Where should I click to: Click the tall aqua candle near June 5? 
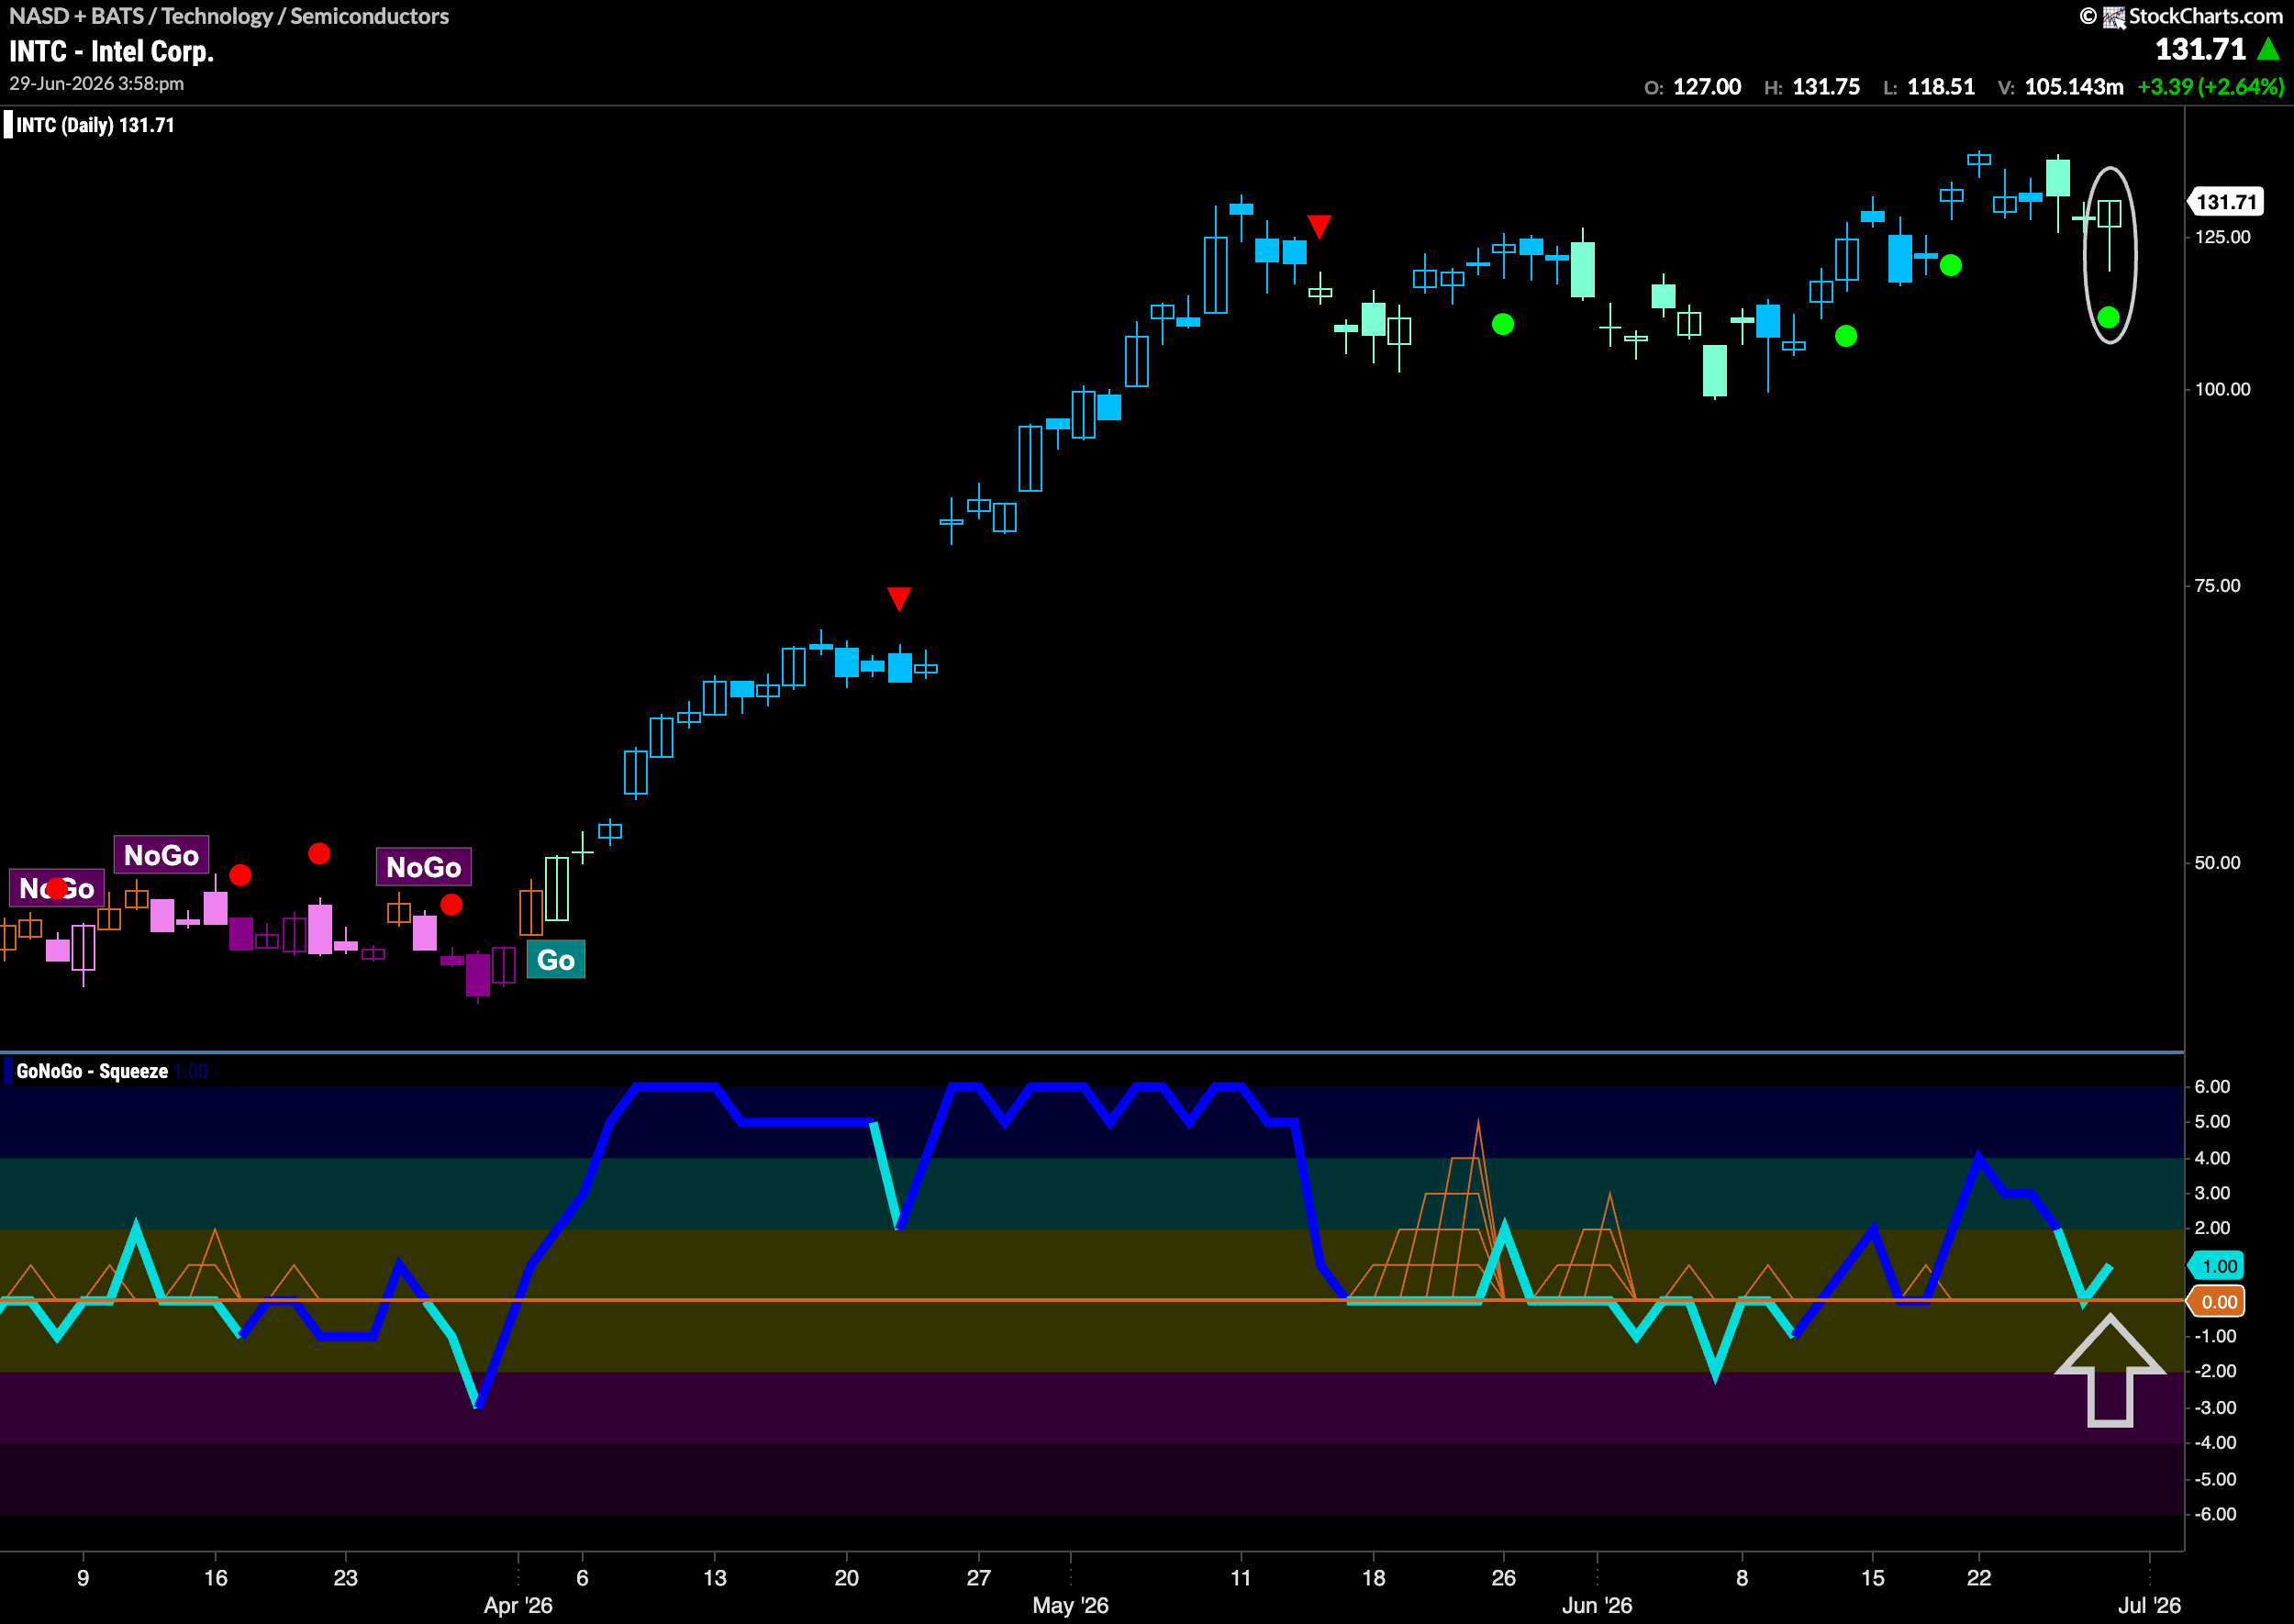coord(1715,371)
